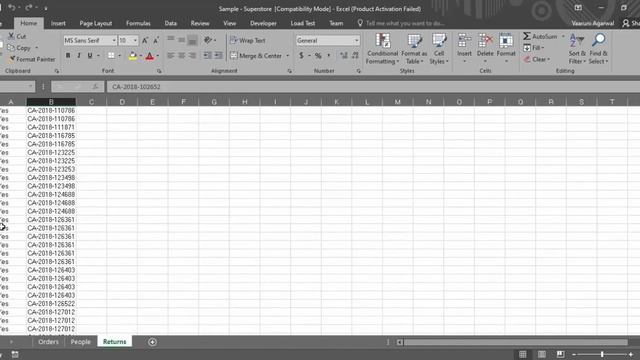
Task: Click Decrease Decimal
Action: click(356, 56)
